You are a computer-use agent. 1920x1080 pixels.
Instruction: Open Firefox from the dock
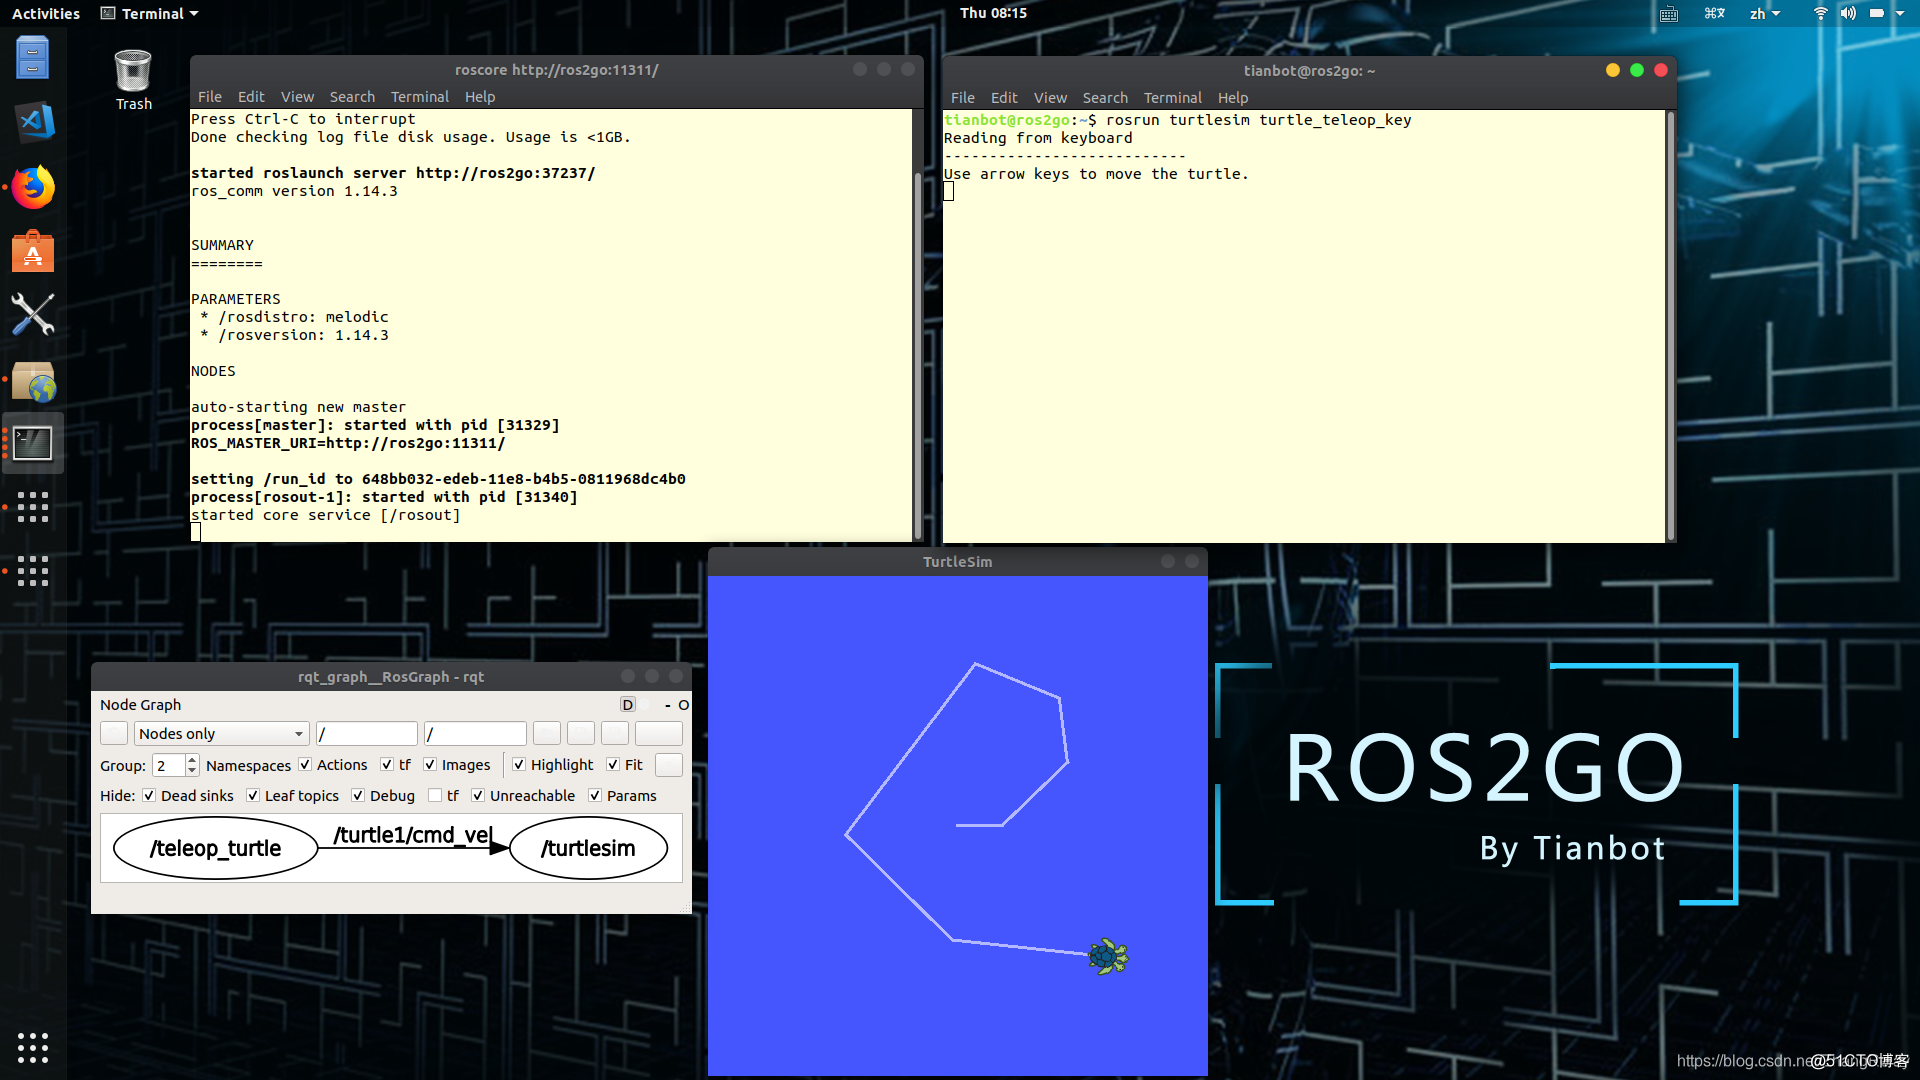pyautogui.click(x=33, y=187)
